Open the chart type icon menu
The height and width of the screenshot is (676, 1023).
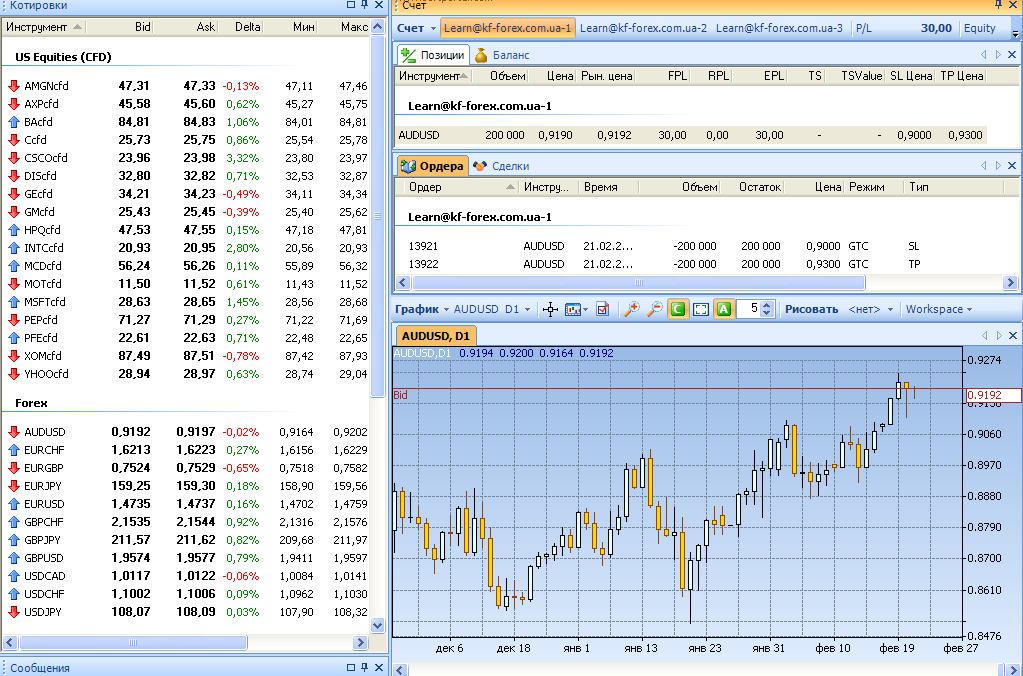coord(572,309)
